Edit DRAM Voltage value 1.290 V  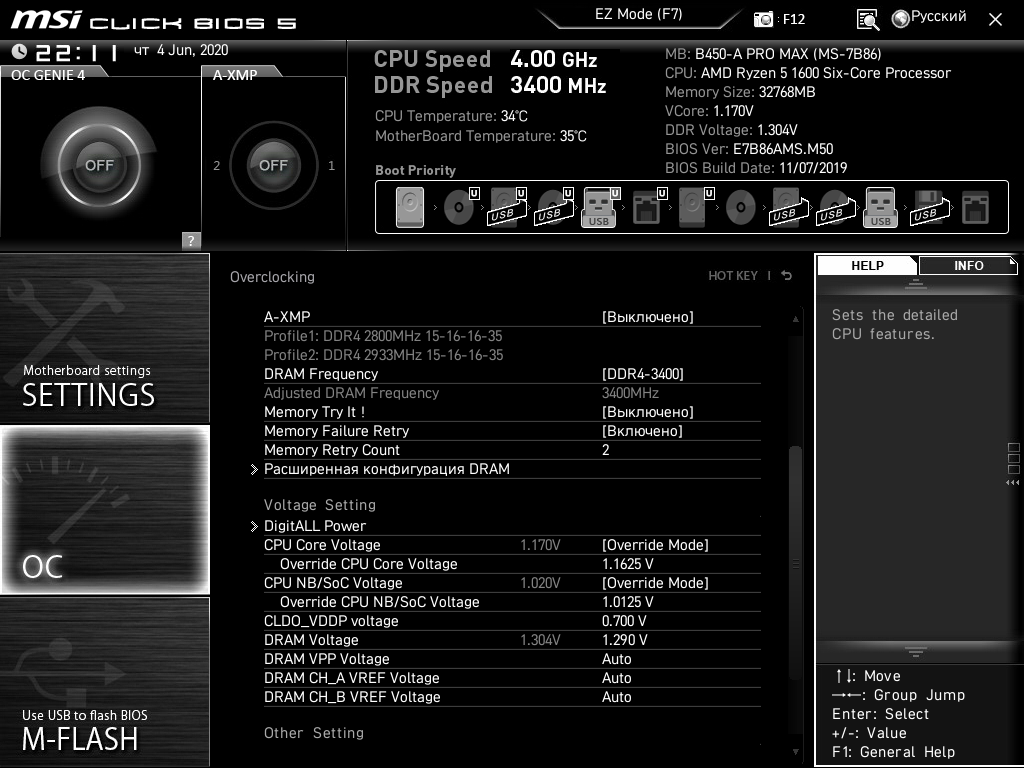[624, 639]
